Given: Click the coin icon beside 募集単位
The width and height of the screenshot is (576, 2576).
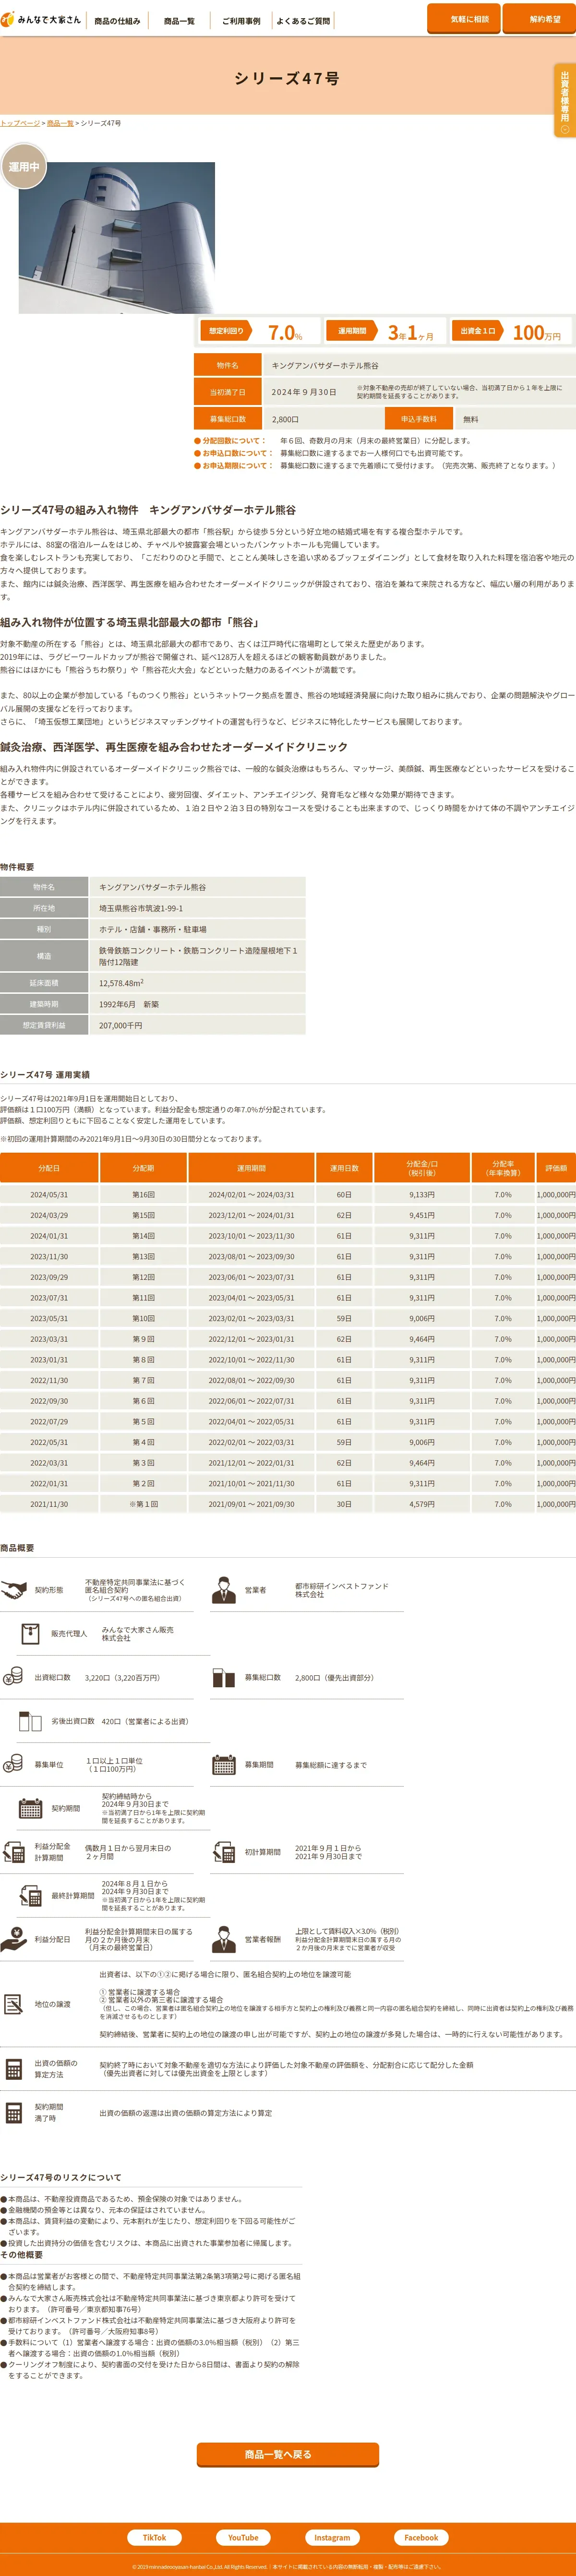Looking at the screenshot, I should point(13,1764).
